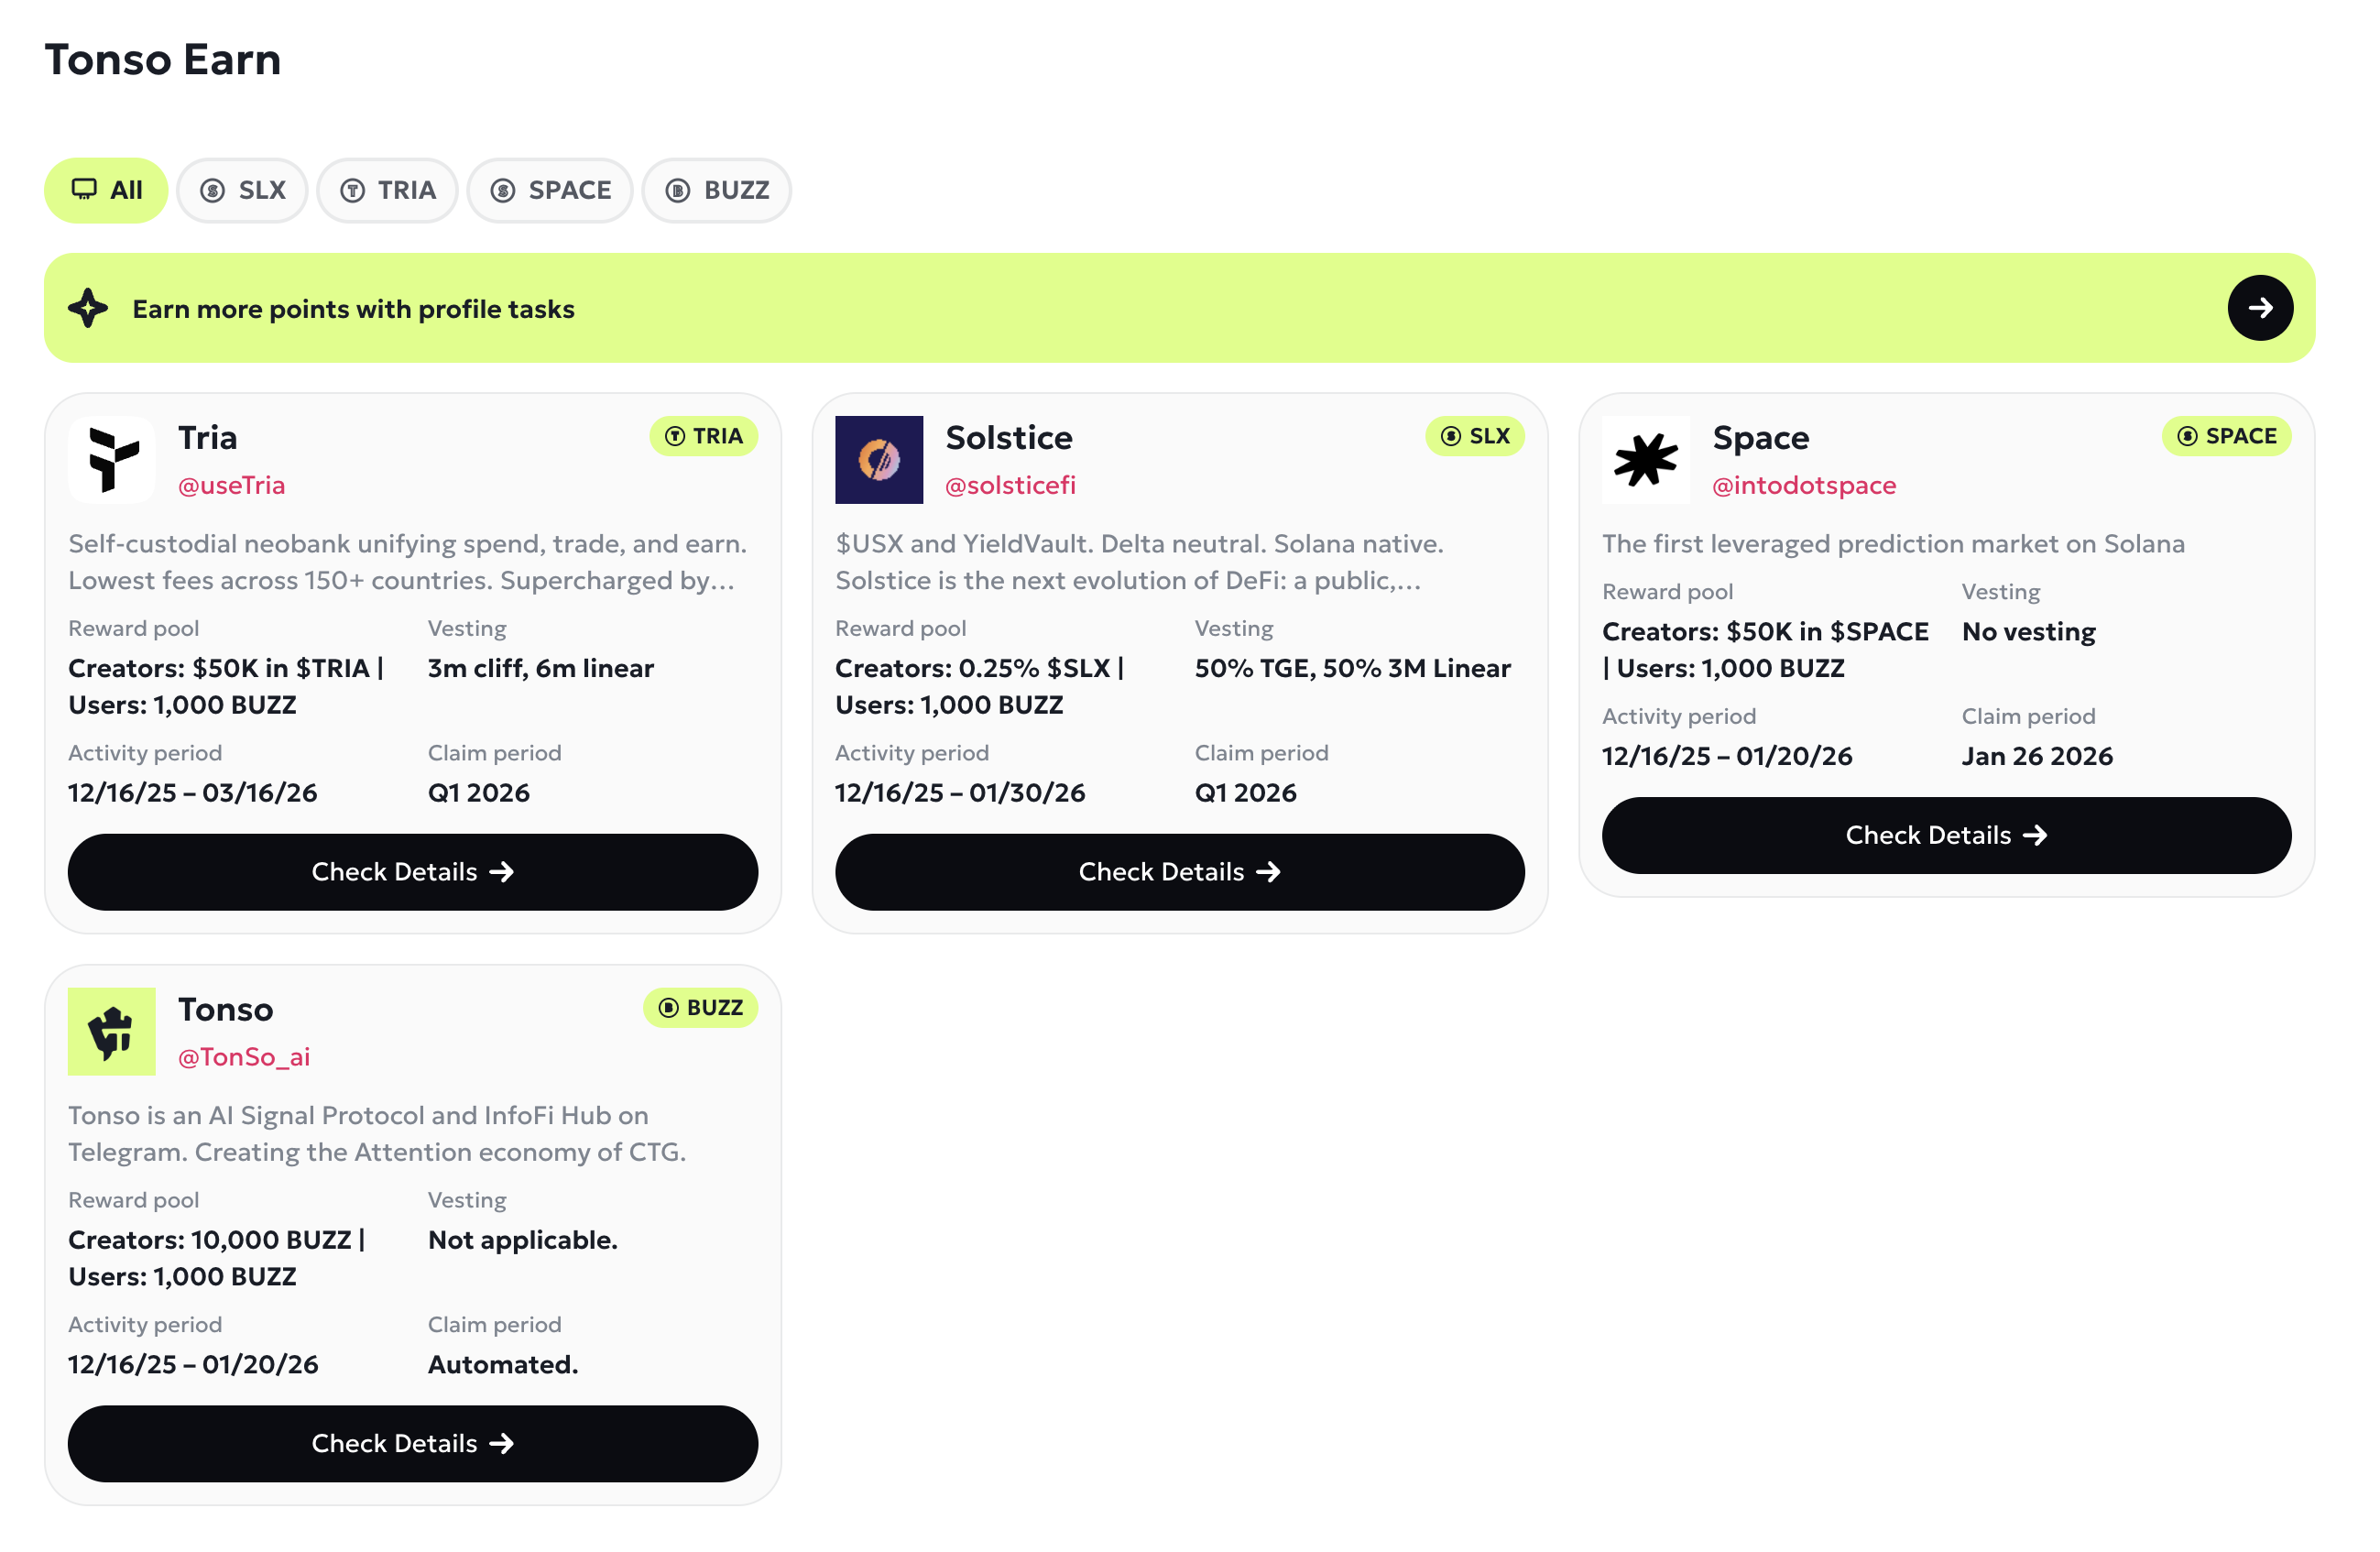Click the sparkle icon on the green banner
2380x1552 pixels.
pyautogui.click(x=89, y=308)
